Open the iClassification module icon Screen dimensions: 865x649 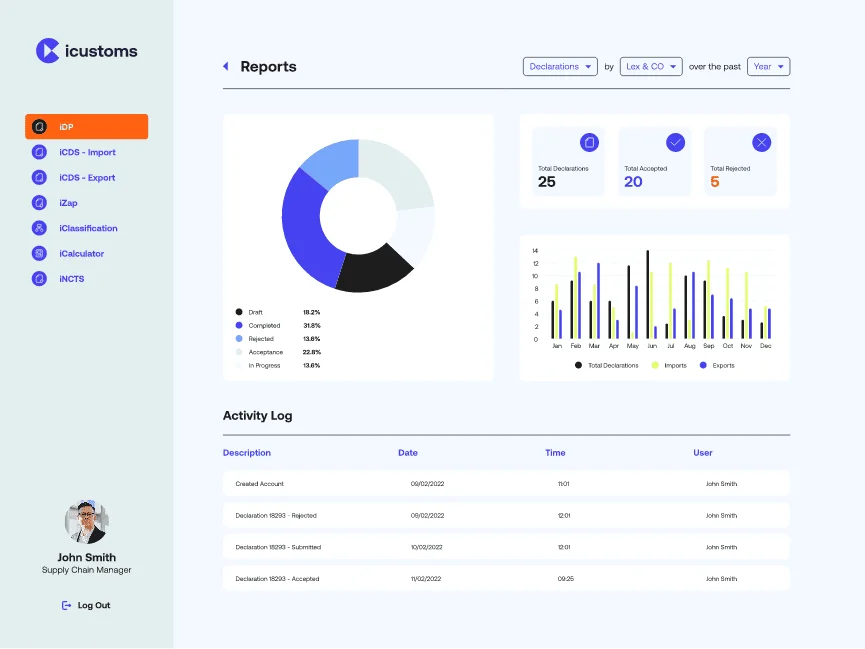click(x=39, y=228)
